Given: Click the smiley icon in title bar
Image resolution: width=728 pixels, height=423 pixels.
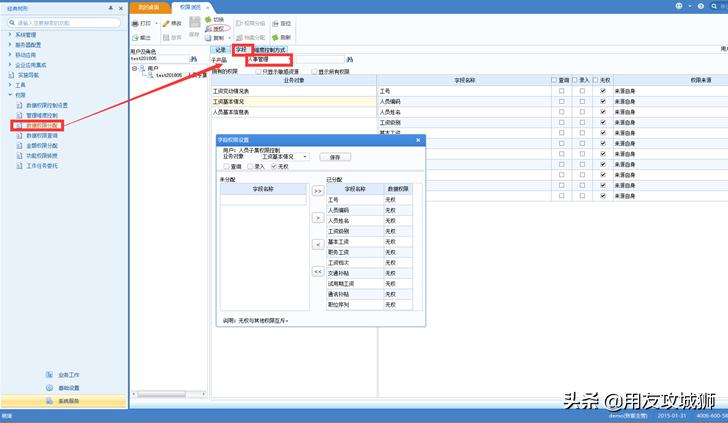Looking at the screenshot, I should [679, 6].
